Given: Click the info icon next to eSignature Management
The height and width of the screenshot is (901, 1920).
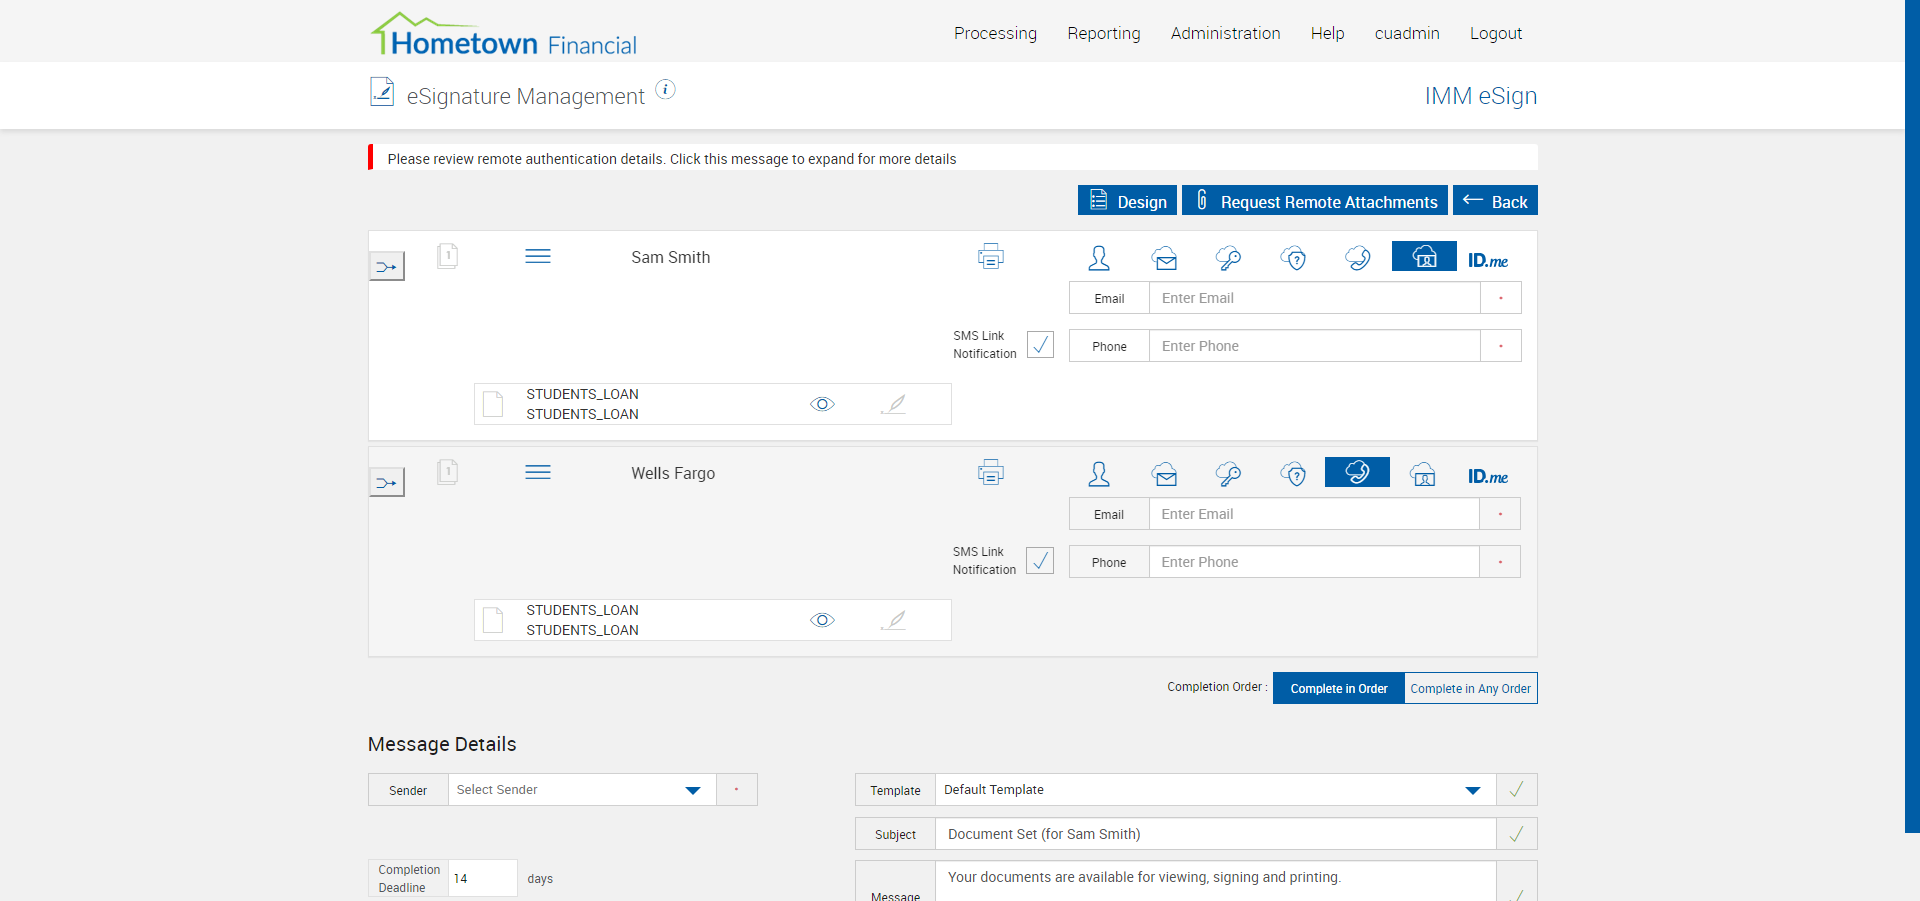Looking at the screenshot, I should pos(666,90).
